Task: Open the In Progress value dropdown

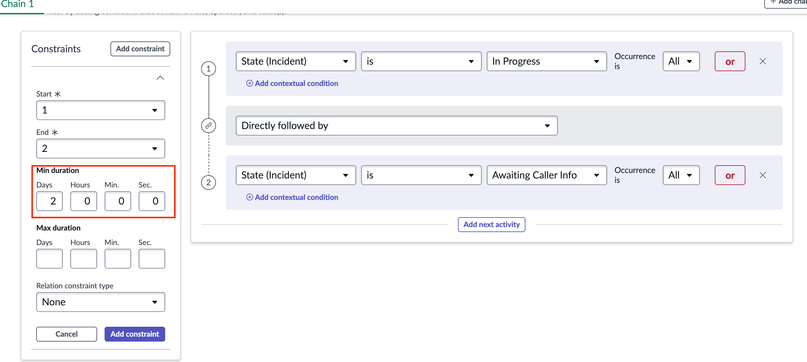Action: pyautogui.click(x=546, y=61)
